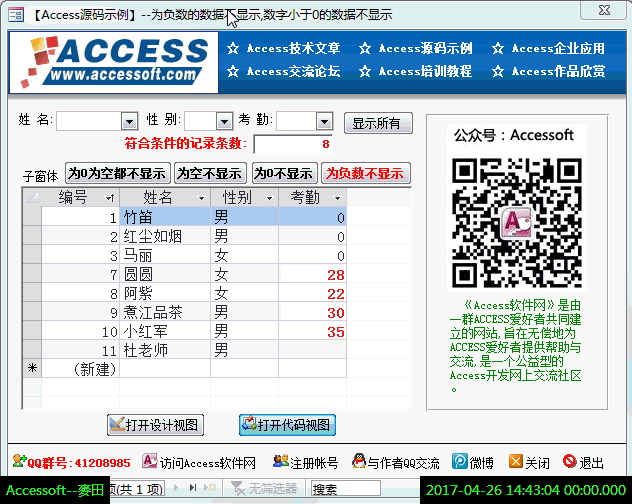Image resolution: width=632 pixels, height=504 pixels.
Task: Open Access源码示例 link
Action: click(426, 48)
